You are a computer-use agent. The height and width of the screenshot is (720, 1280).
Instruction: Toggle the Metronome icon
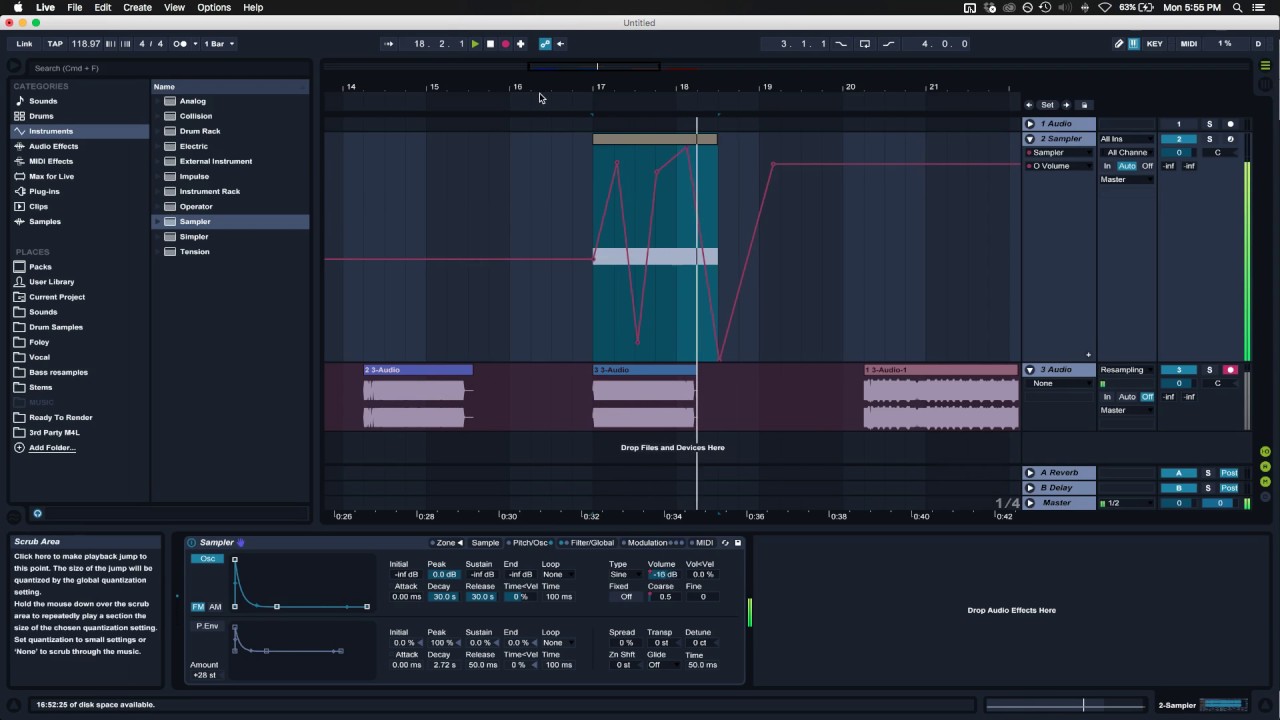(180, 44)
